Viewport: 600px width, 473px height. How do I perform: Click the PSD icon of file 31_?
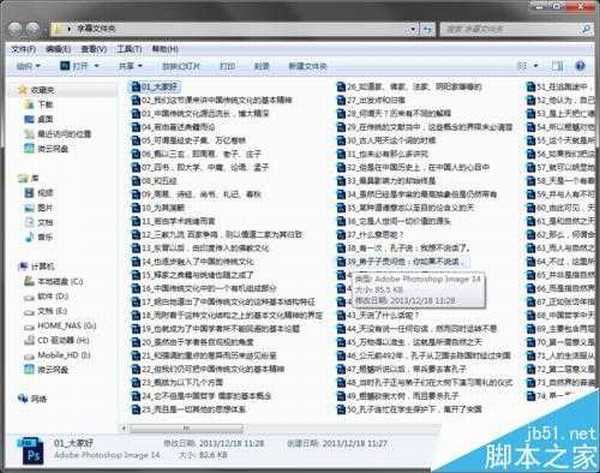click(x=341, y=154)
